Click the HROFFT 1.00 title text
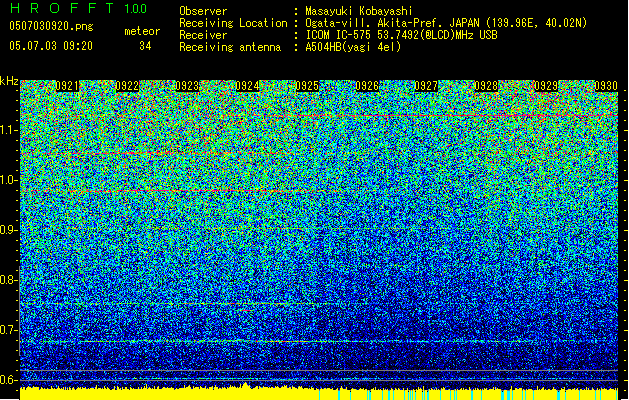629x400 pixels. pyautogui.click(x=78, y=8)
